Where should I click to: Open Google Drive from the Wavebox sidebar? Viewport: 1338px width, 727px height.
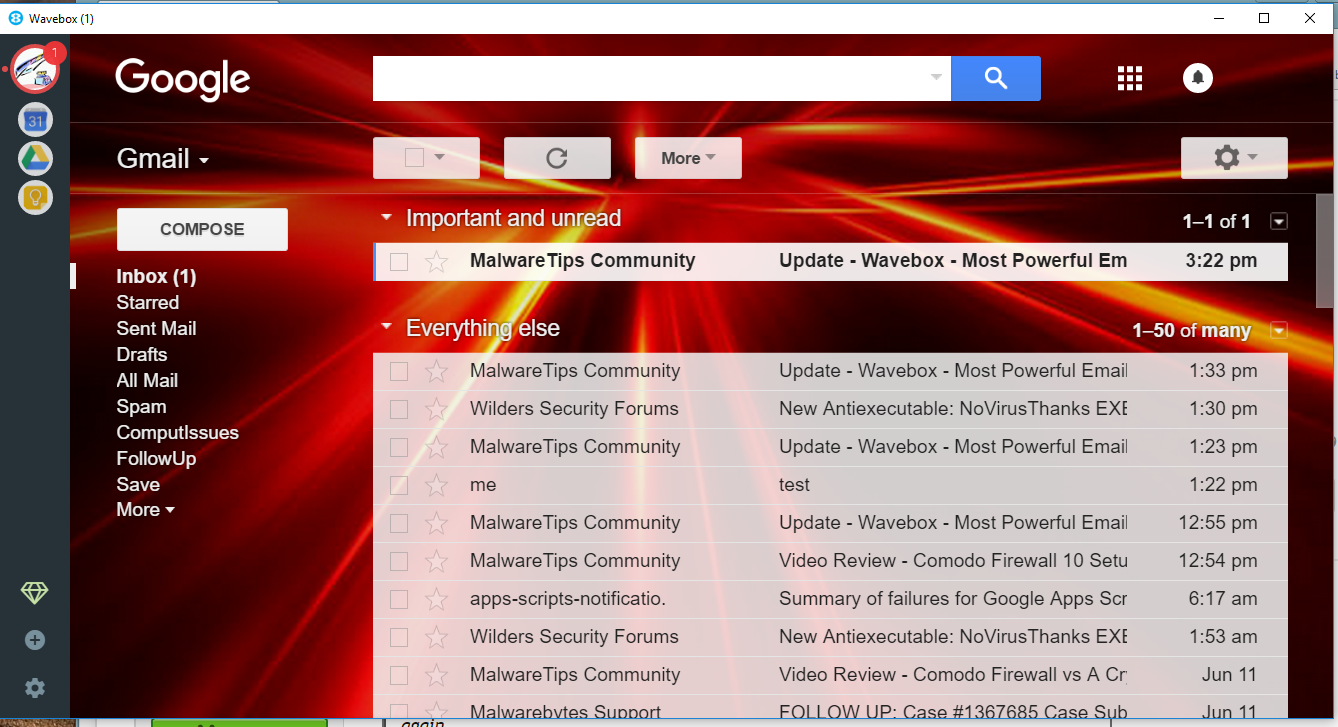[x=35, y=158]
